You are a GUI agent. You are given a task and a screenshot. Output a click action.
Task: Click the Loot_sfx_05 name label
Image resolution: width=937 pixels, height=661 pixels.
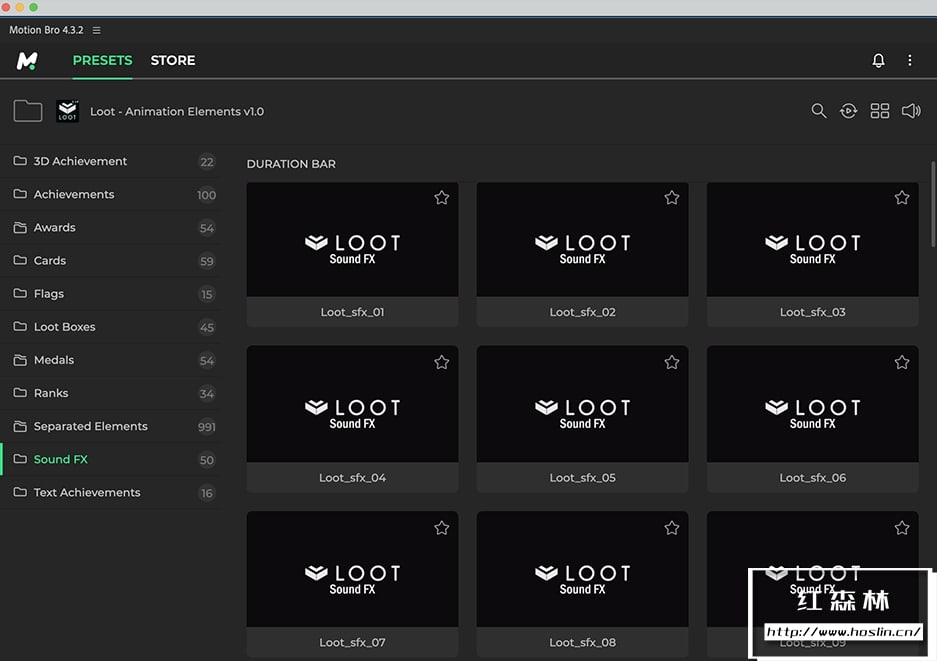[583, 478]
